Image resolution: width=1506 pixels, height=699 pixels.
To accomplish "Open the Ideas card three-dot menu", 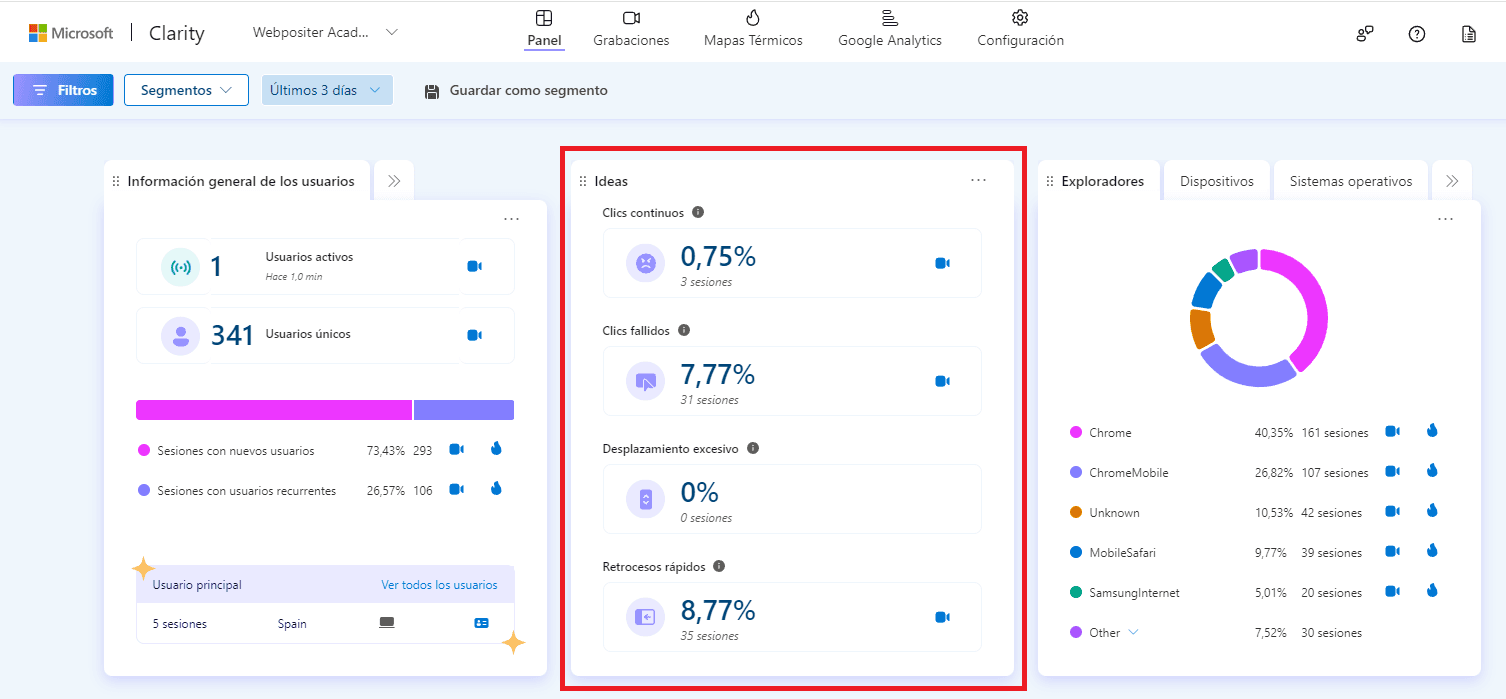I will [978, 180].
